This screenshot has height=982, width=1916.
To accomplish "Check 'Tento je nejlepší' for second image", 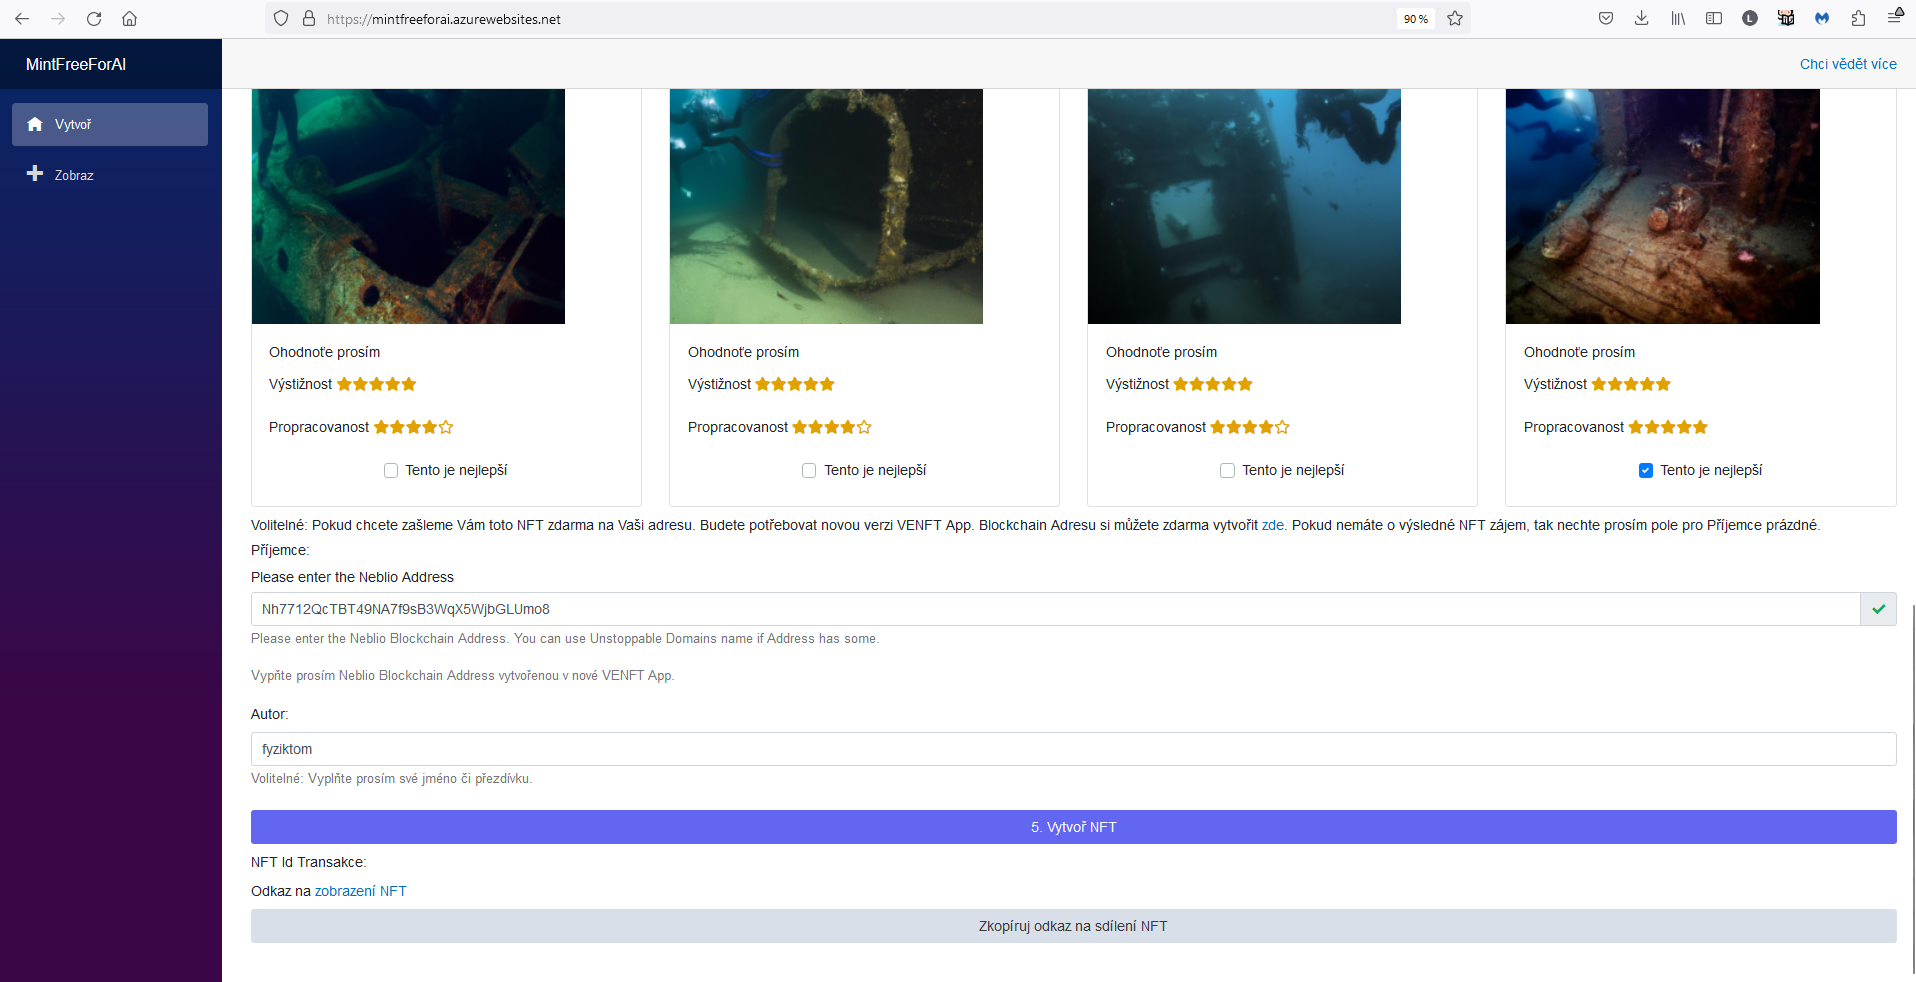I will 809,471.
